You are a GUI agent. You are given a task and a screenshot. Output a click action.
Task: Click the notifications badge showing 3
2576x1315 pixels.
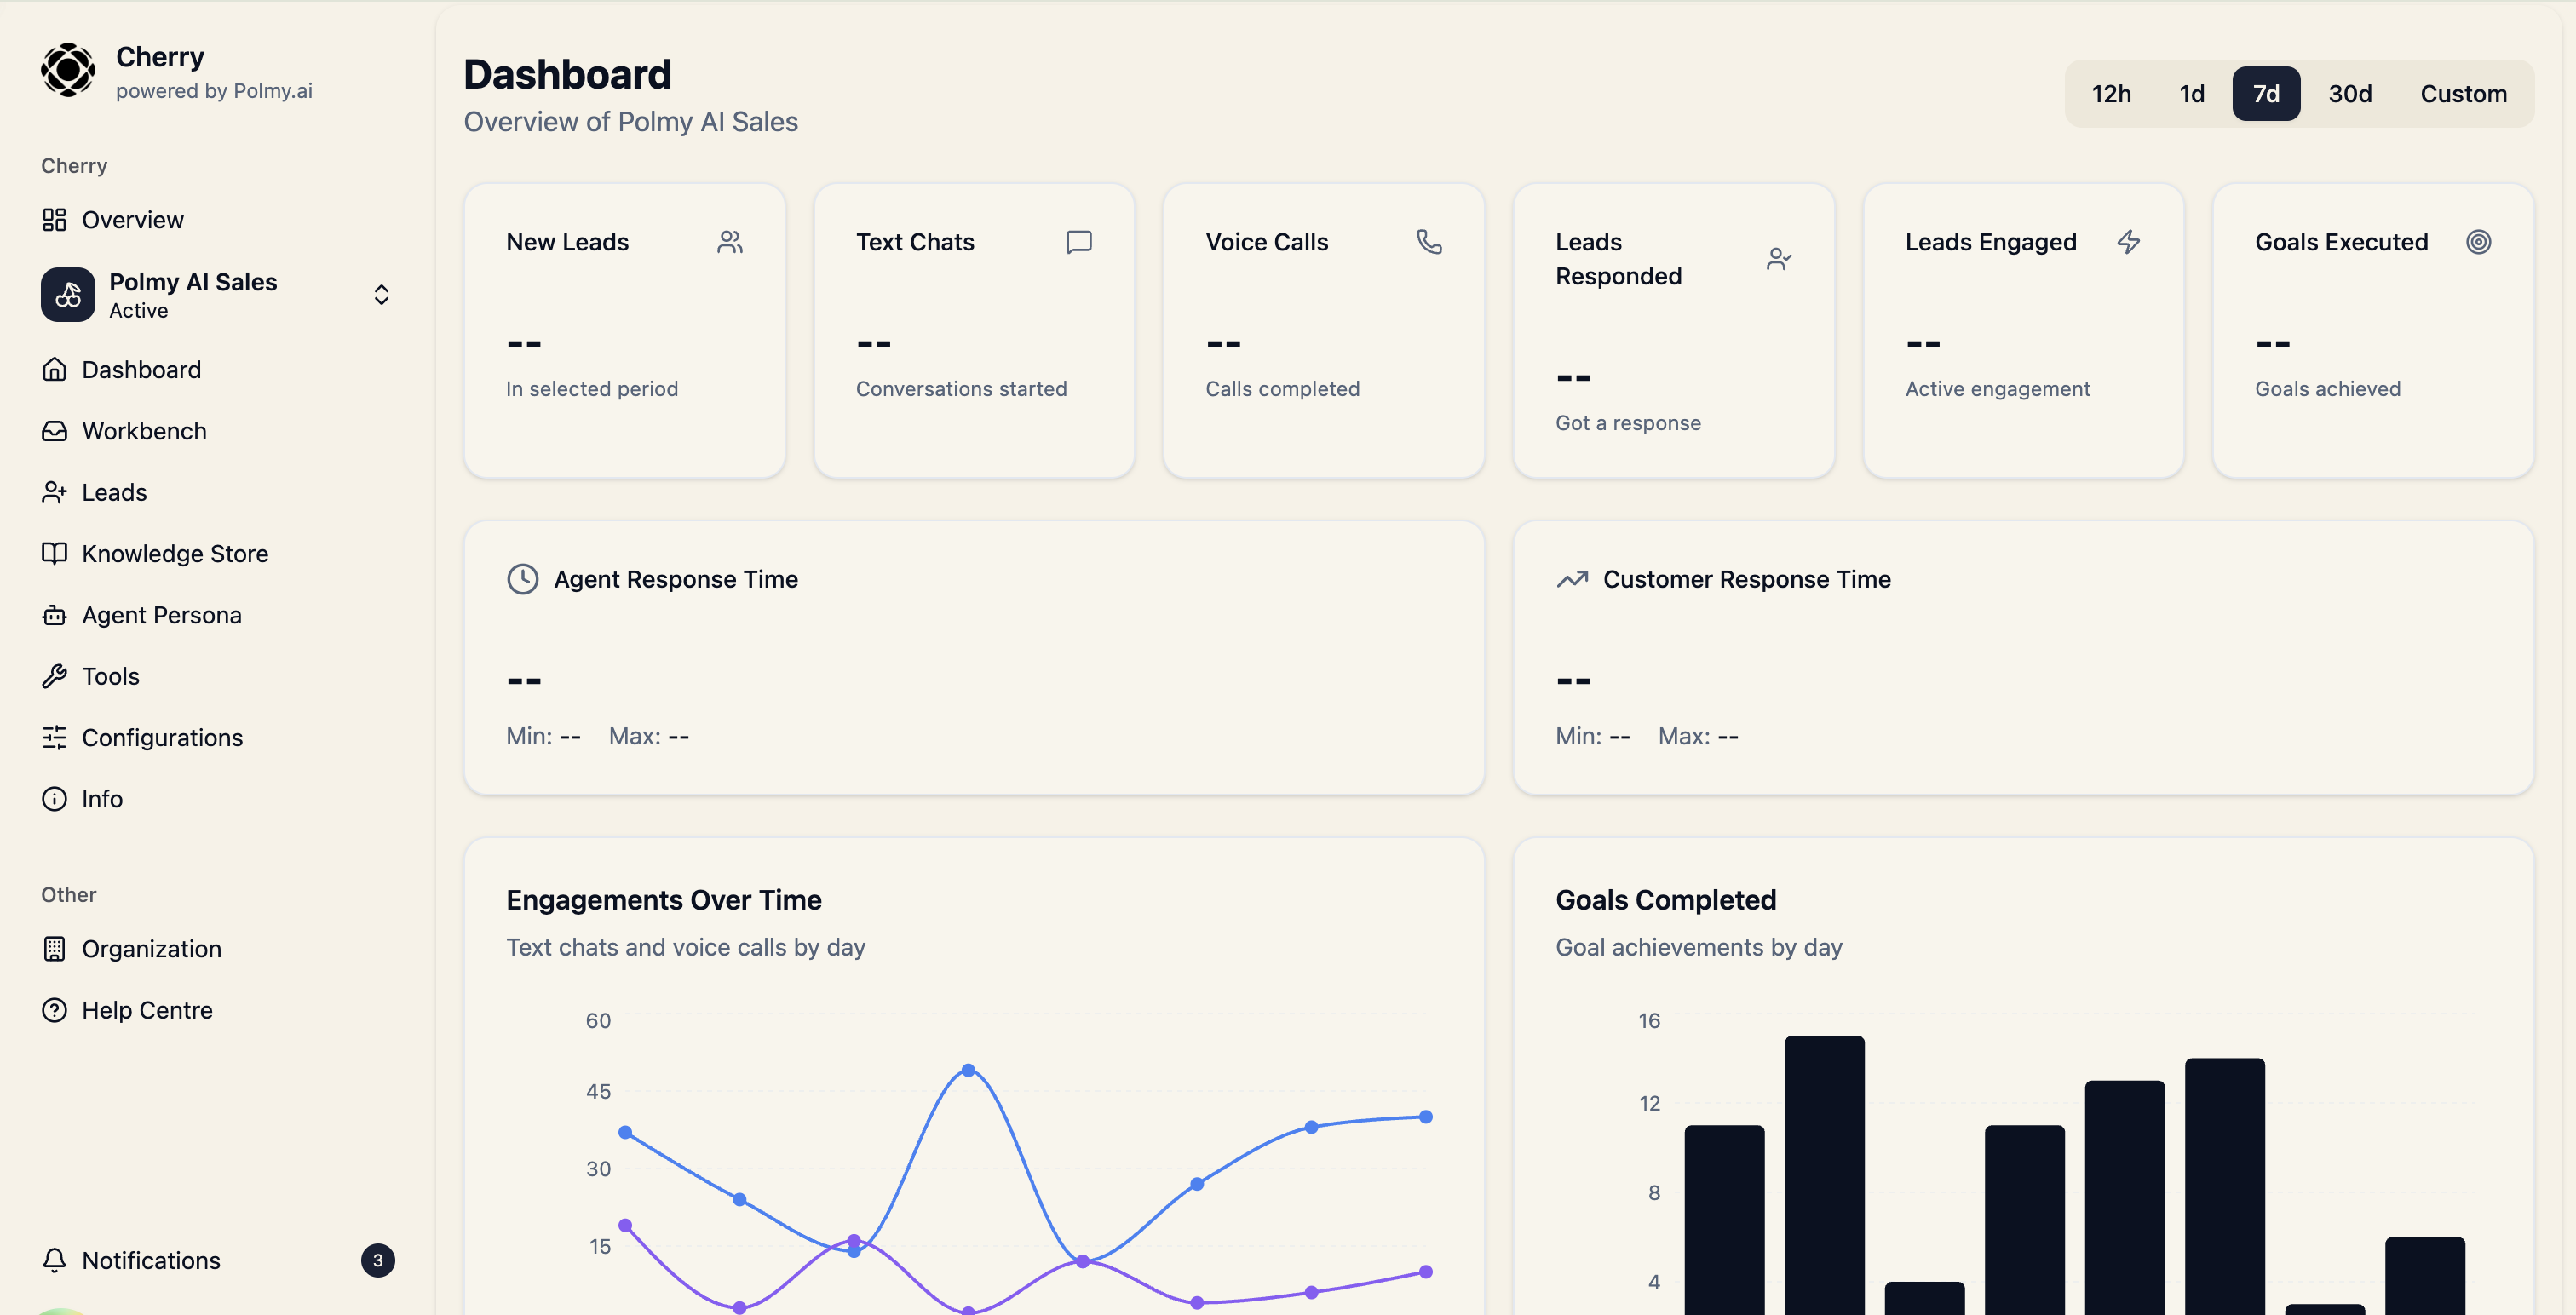click(377, 1260)
